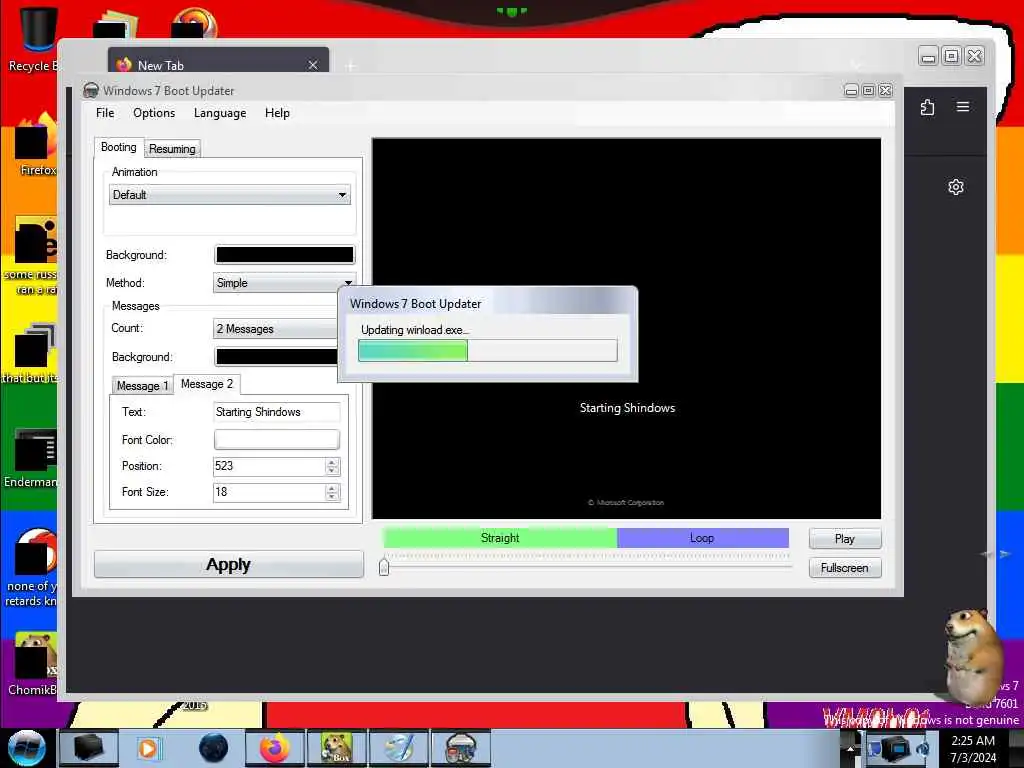The height and width of the screenshot is (768, 1024).
Task: Open the File menu
Action: pyautogui.click(x=104, y=113)
